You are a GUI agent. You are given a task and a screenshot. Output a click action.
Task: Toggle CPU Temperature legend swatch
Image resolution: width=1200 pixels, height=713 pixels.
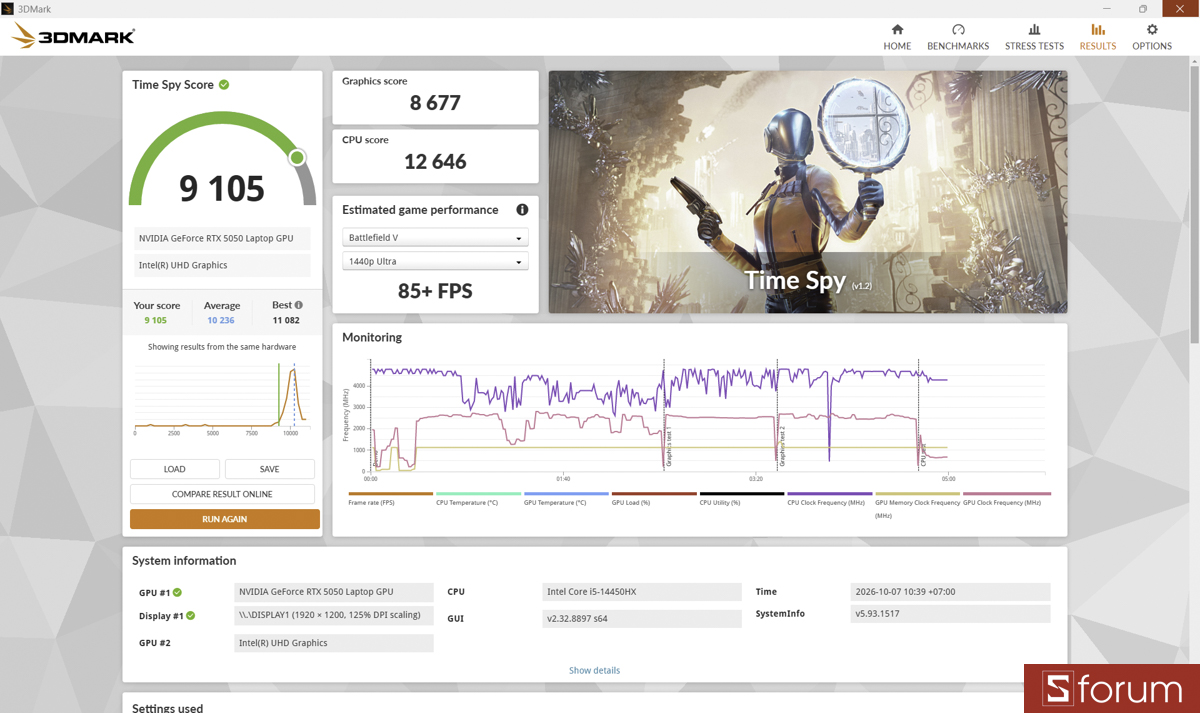point(479,493)
